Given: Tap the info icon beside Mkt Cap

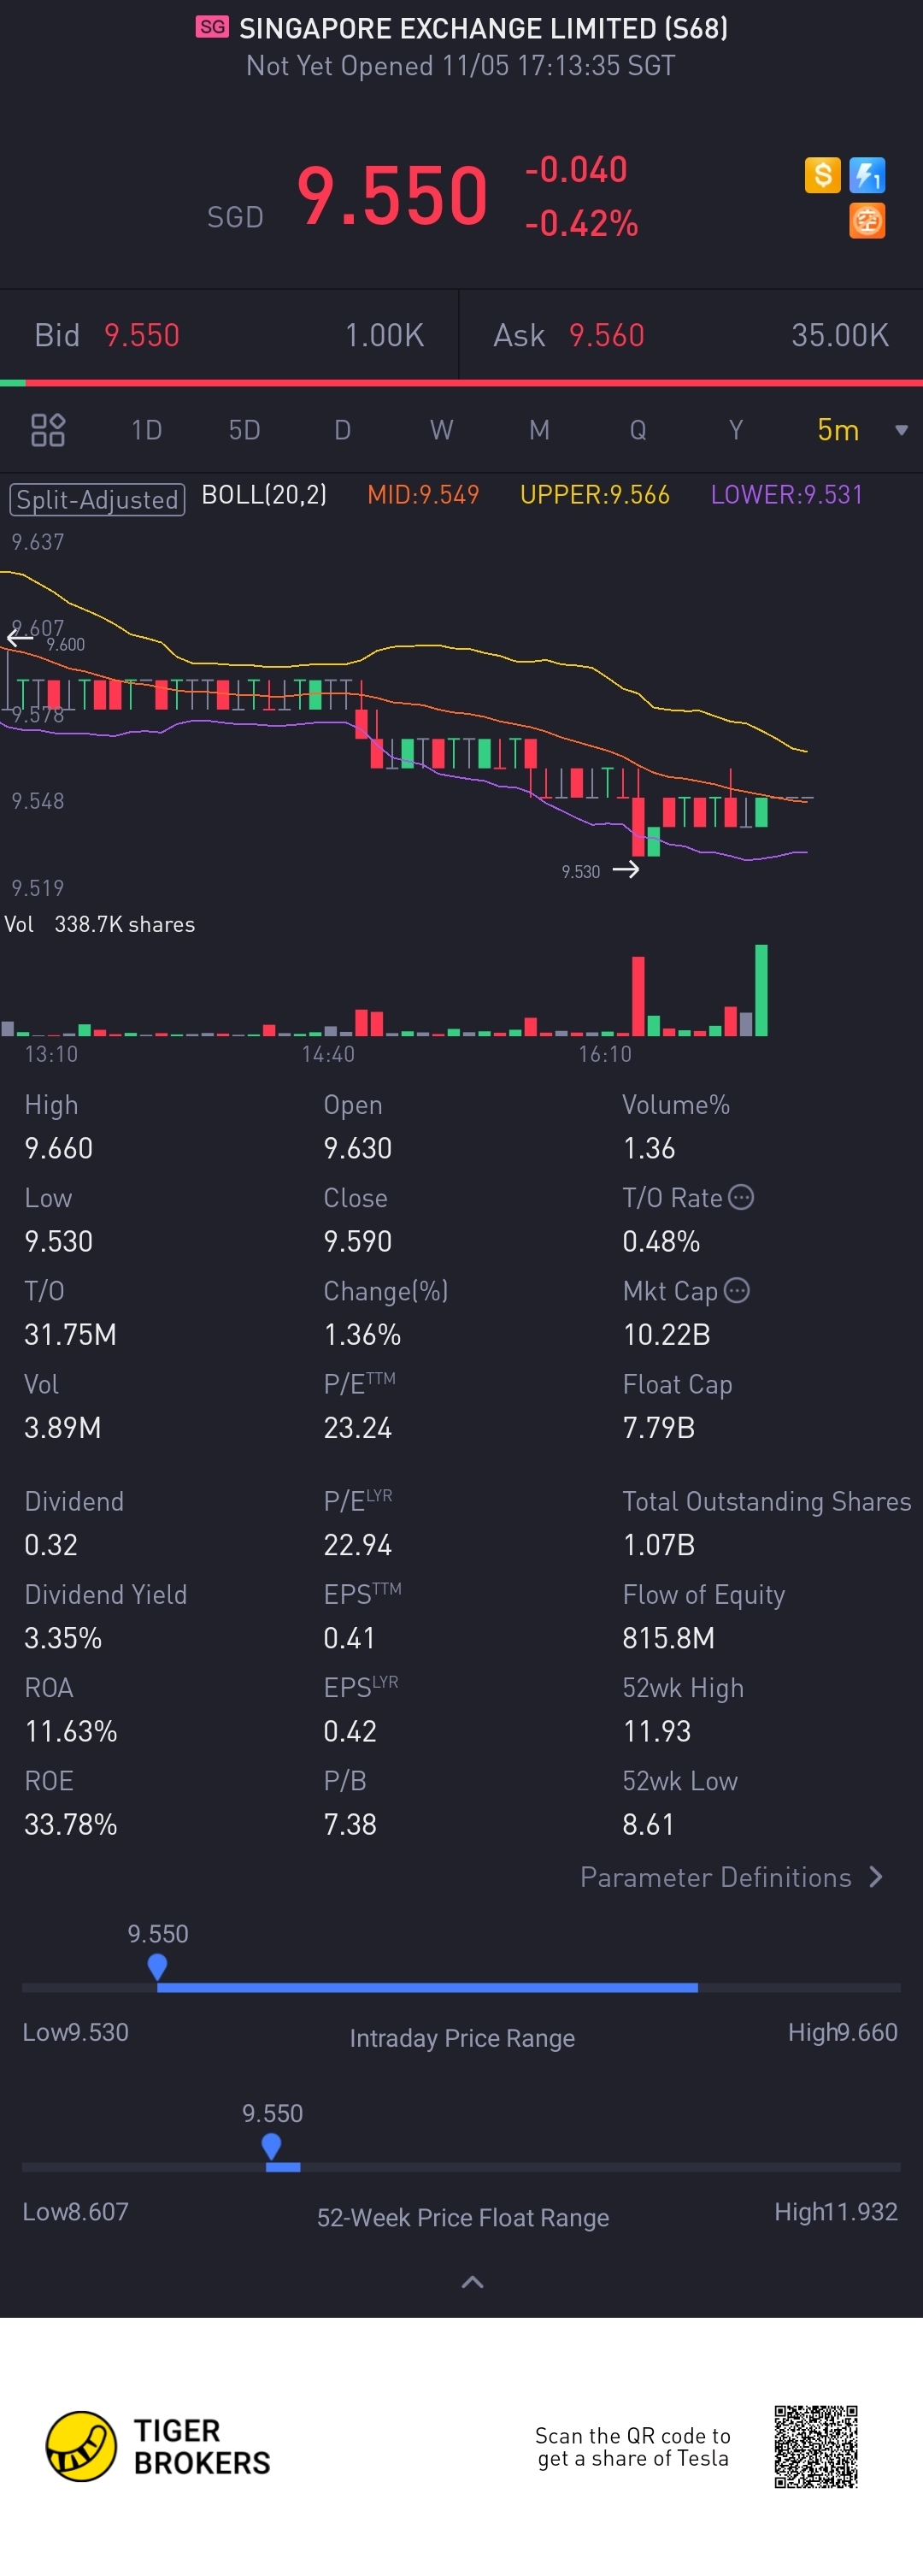Looking at the screenshot, I should tap(737, 1290).
